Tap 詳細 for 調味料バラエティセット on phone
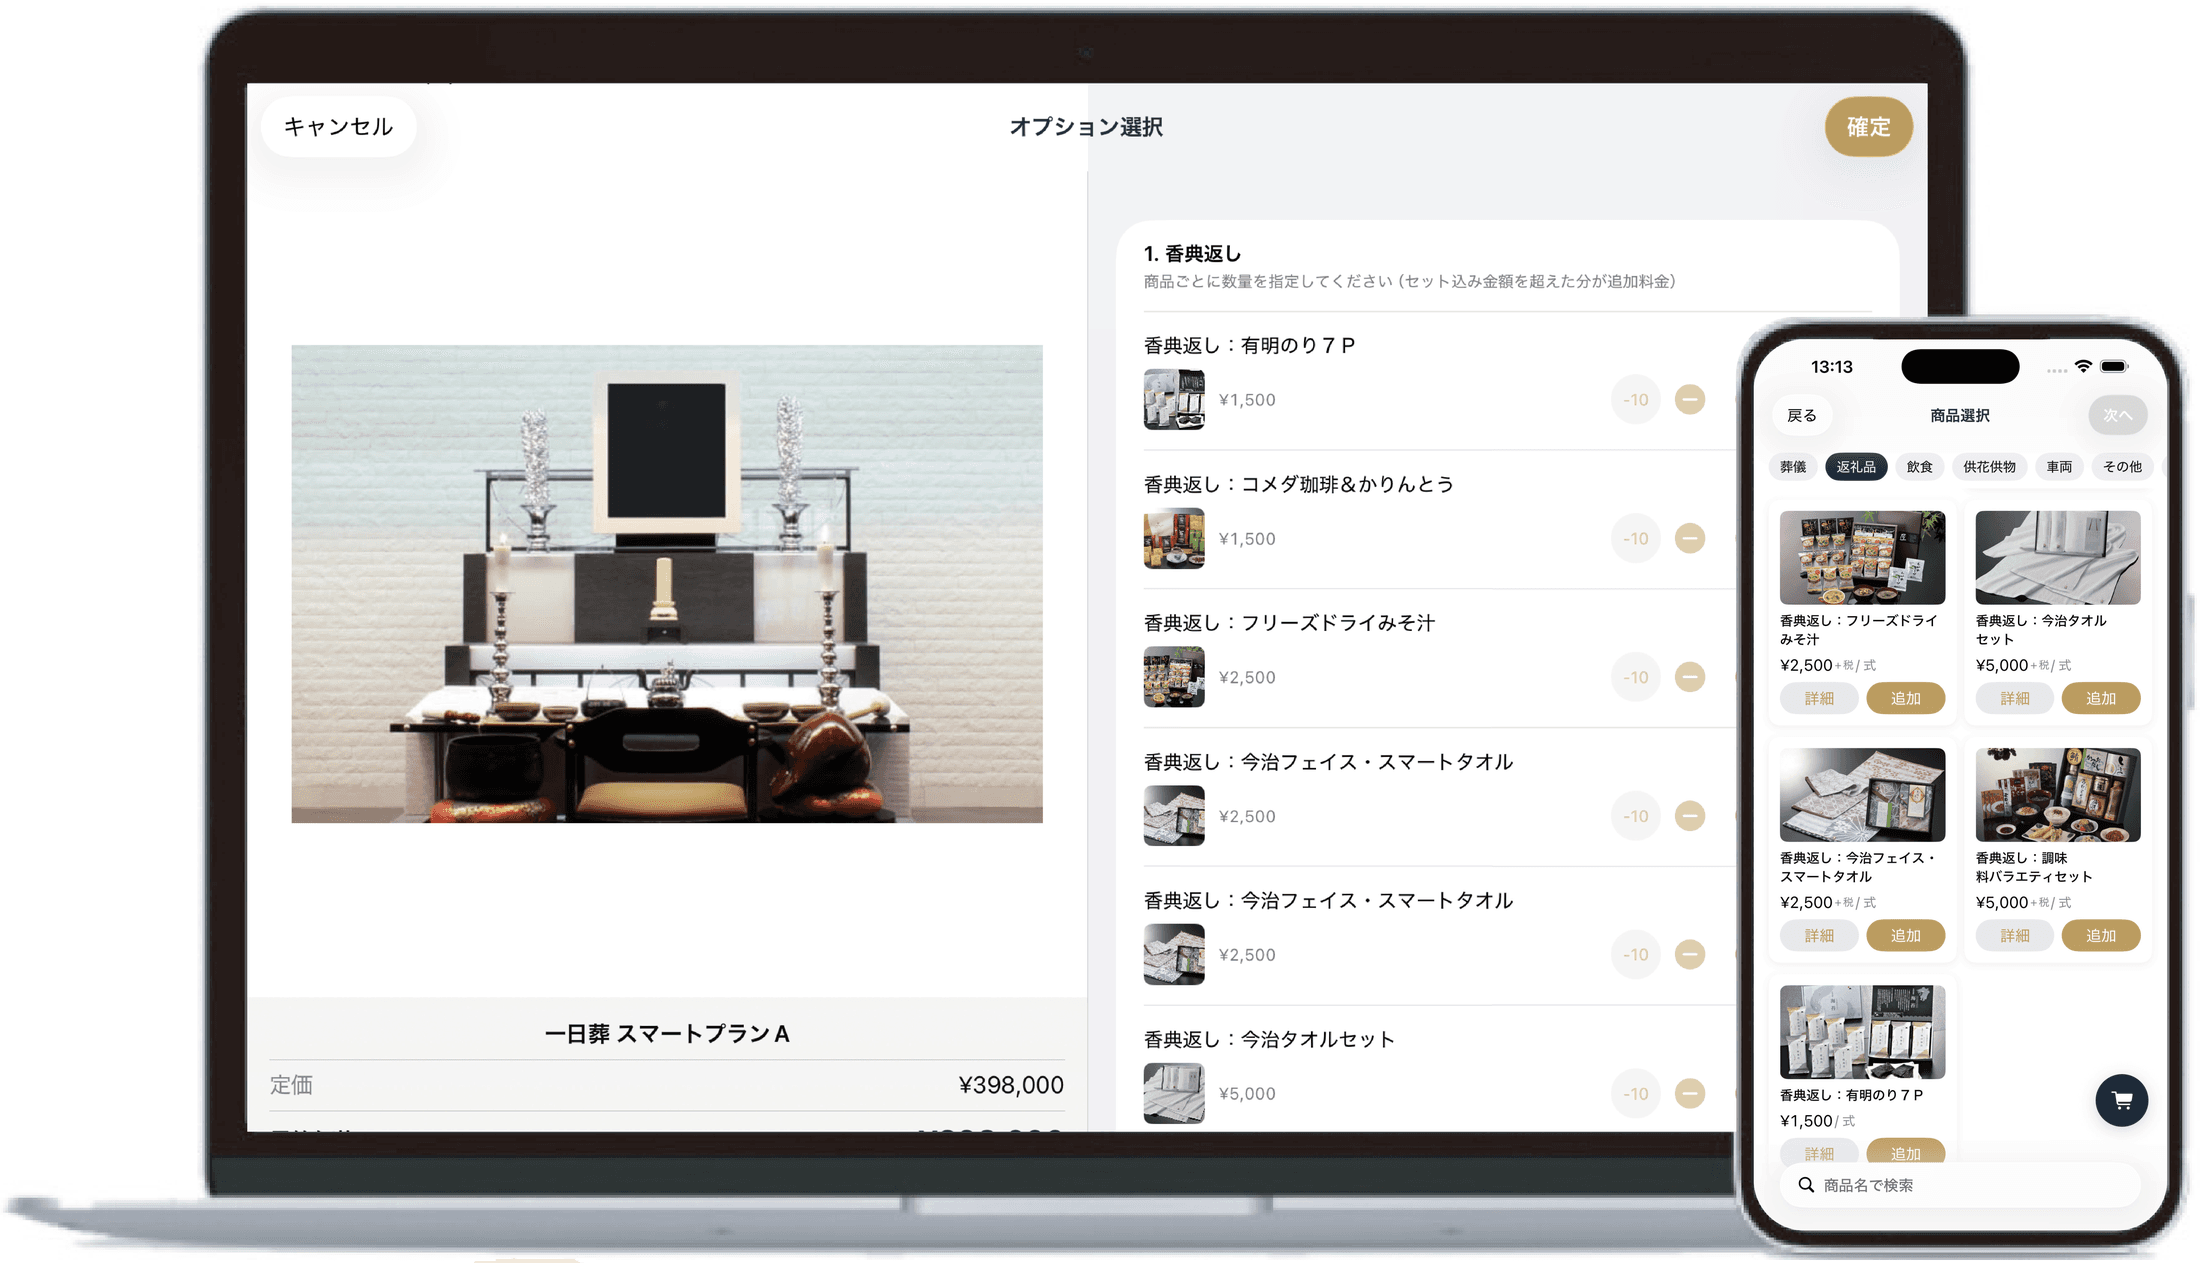Image resolution: width=2200 pixels, height=1263 pixels. click(2015, 936)
